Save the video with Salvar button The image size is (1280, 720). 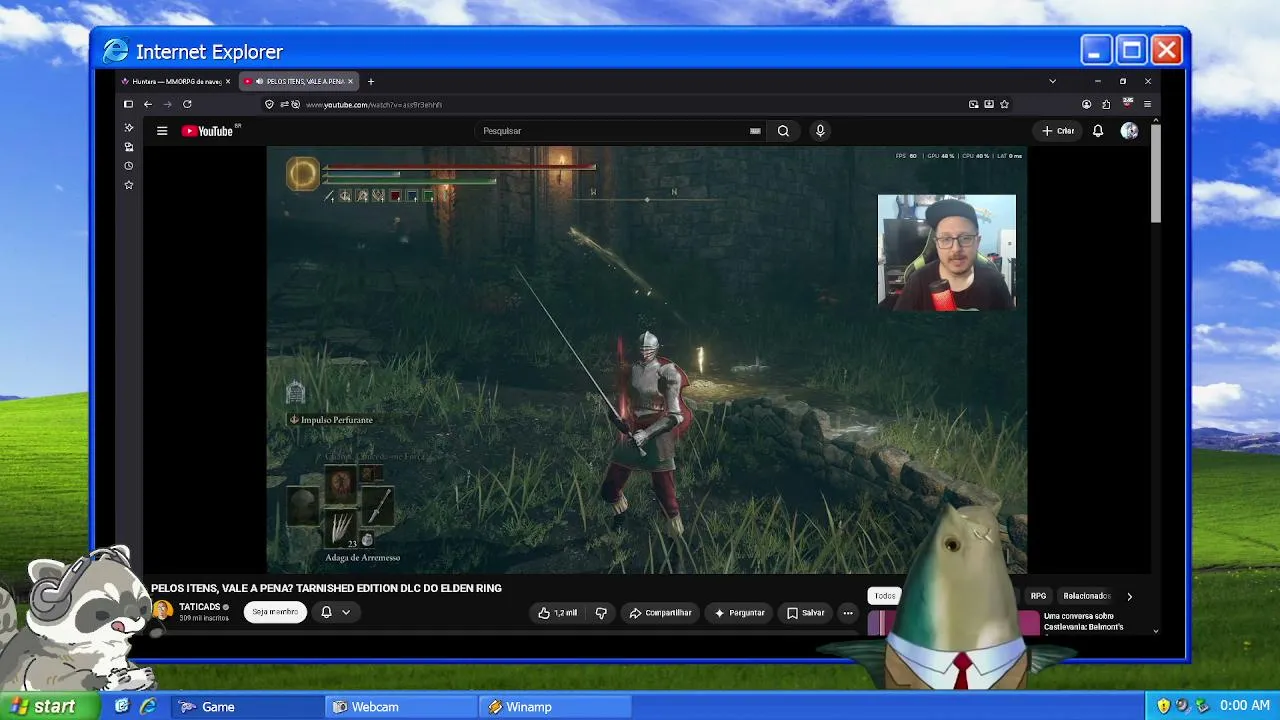coord(805,613)
